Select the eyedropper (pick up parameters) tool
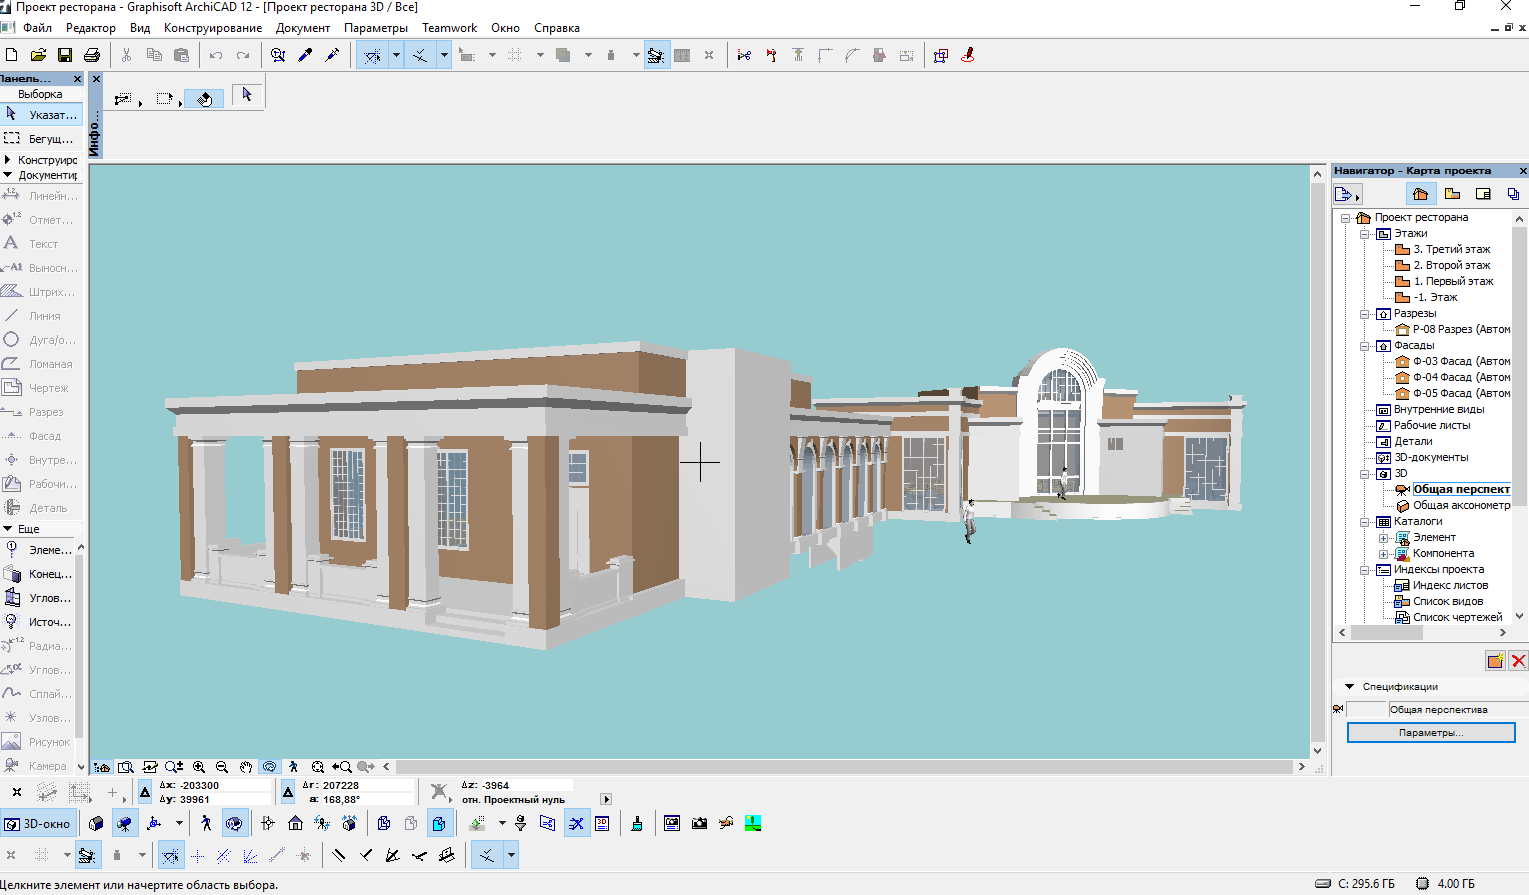 point(306,55)
